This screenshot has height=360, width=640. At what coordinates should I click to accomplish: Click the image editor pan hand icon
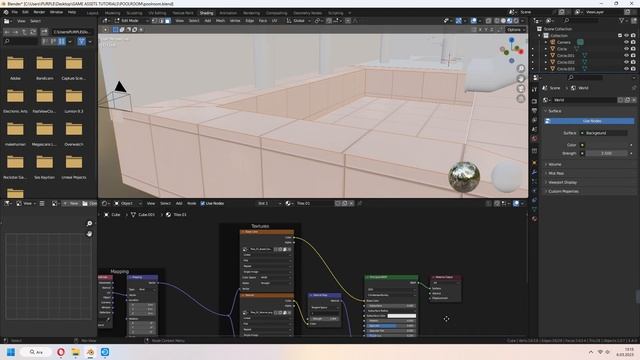89,234
